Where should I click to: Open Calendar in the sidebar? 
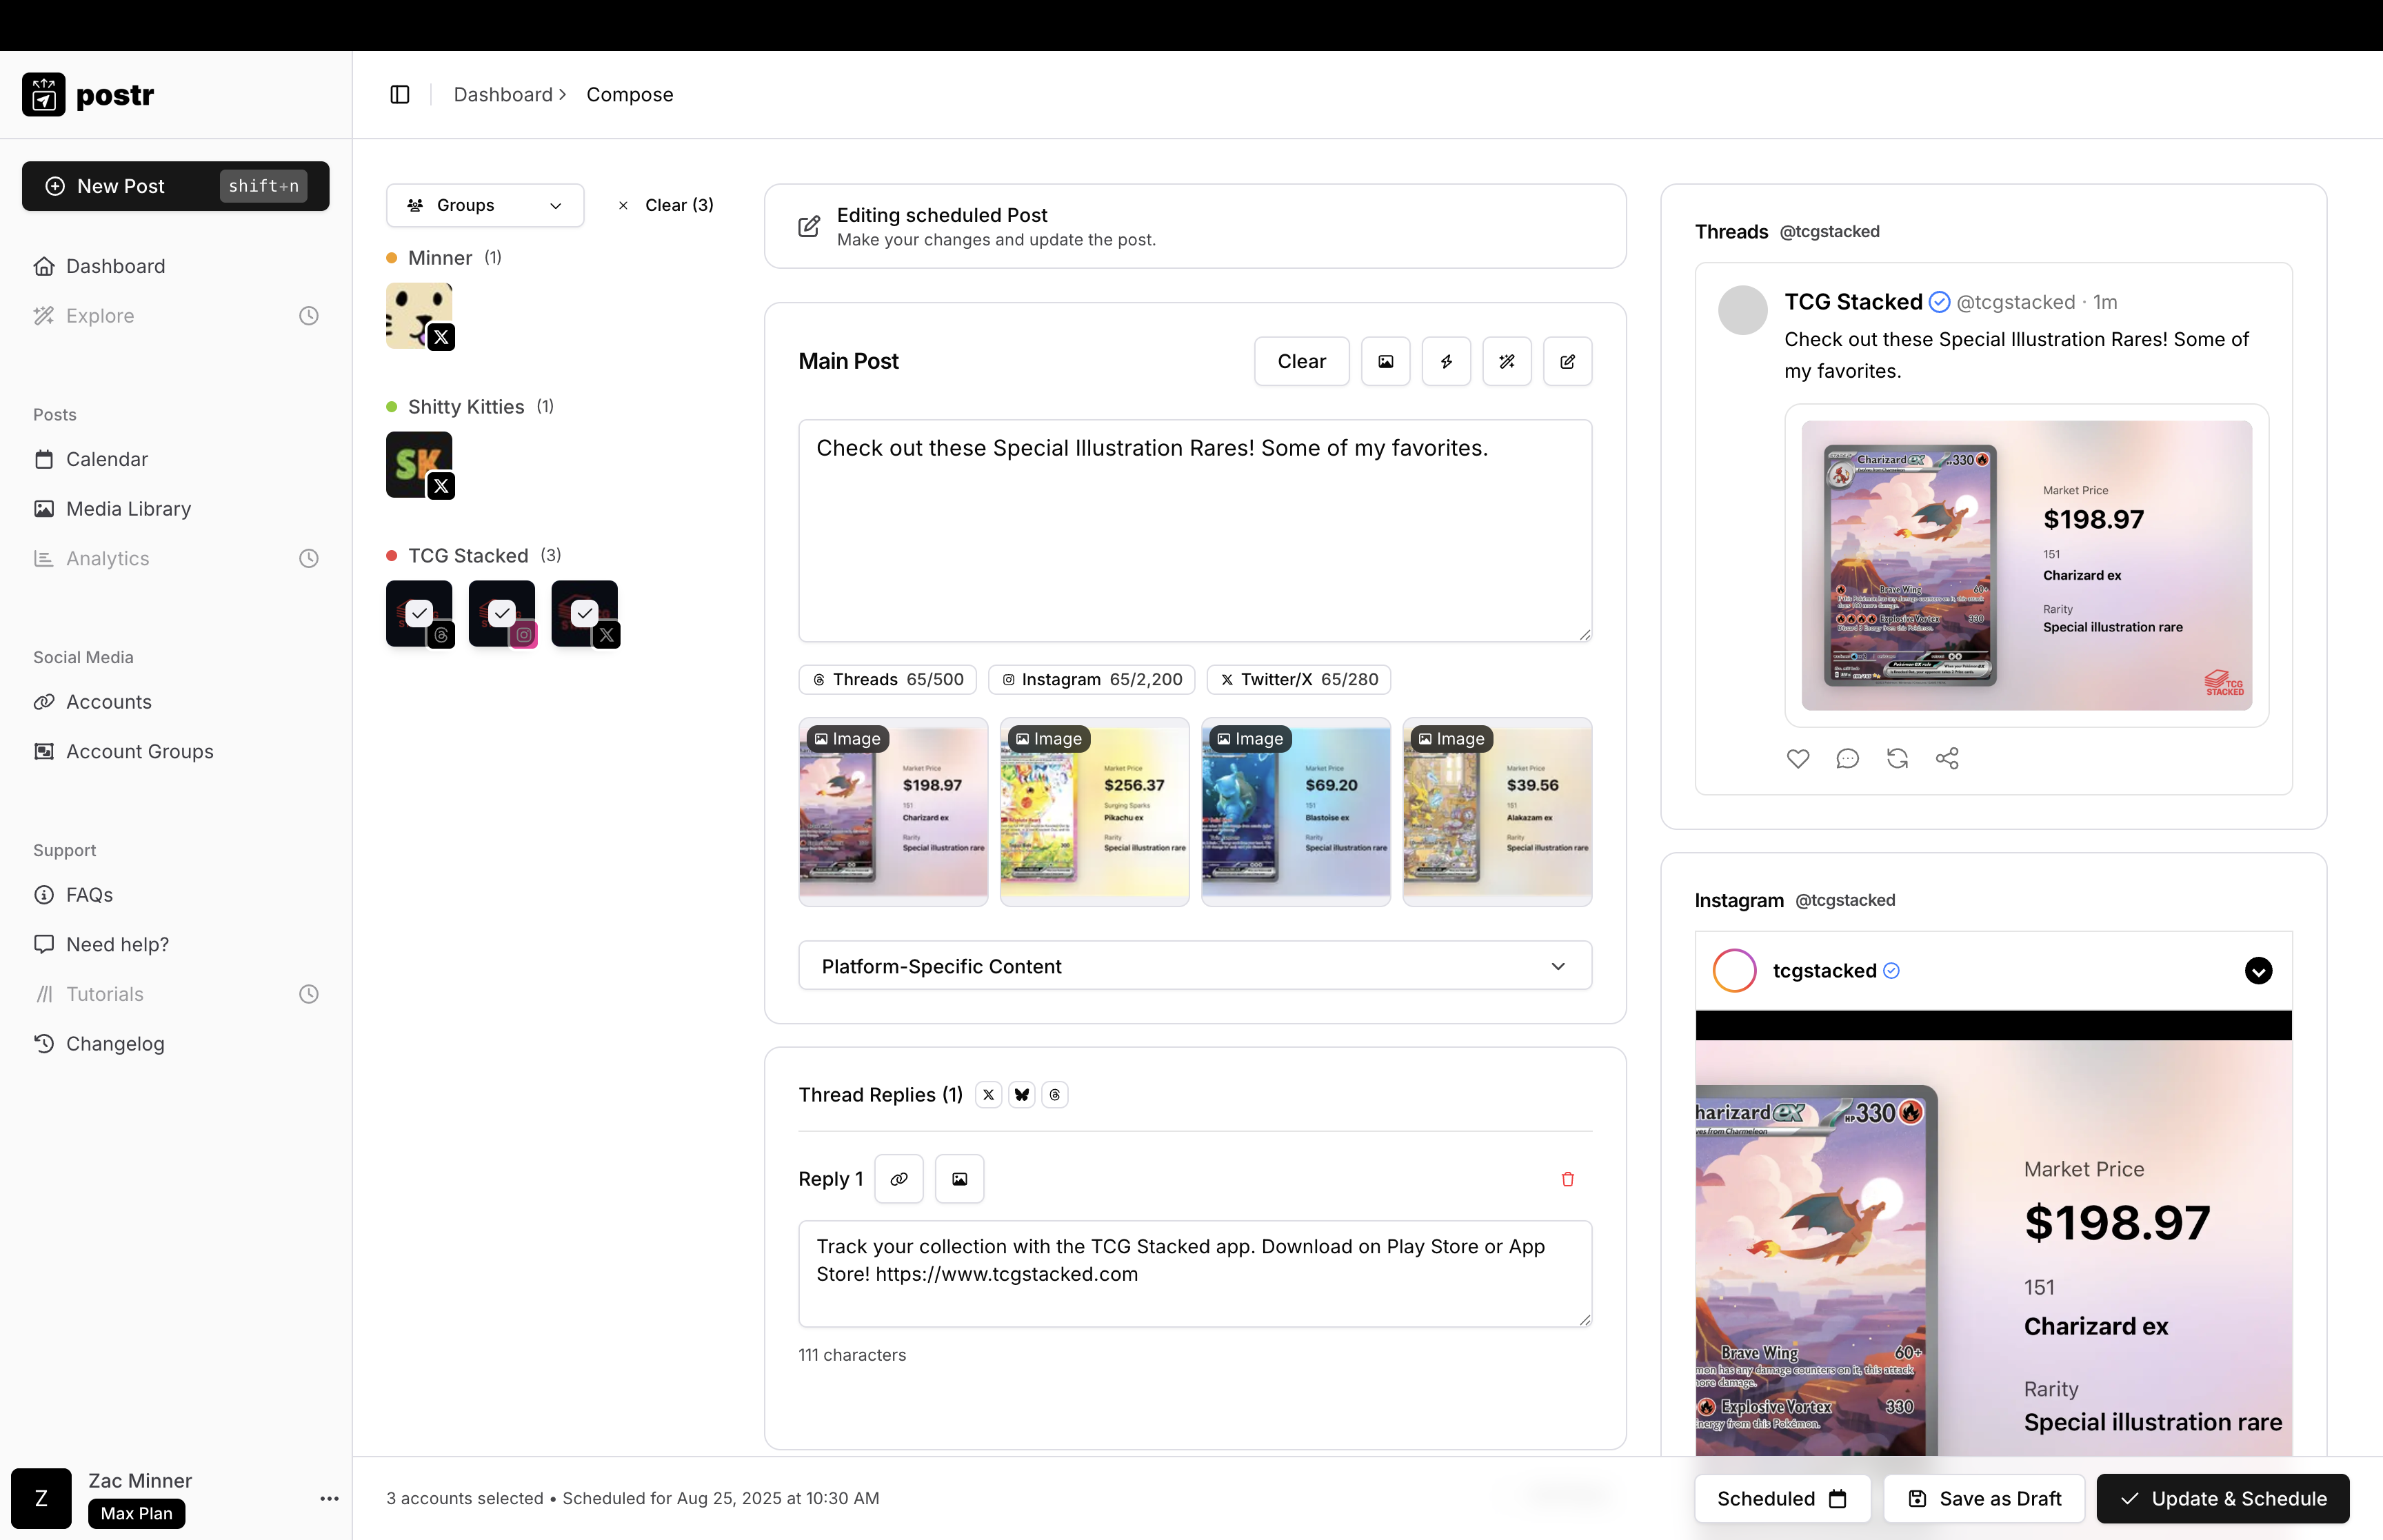pos(106,459)
